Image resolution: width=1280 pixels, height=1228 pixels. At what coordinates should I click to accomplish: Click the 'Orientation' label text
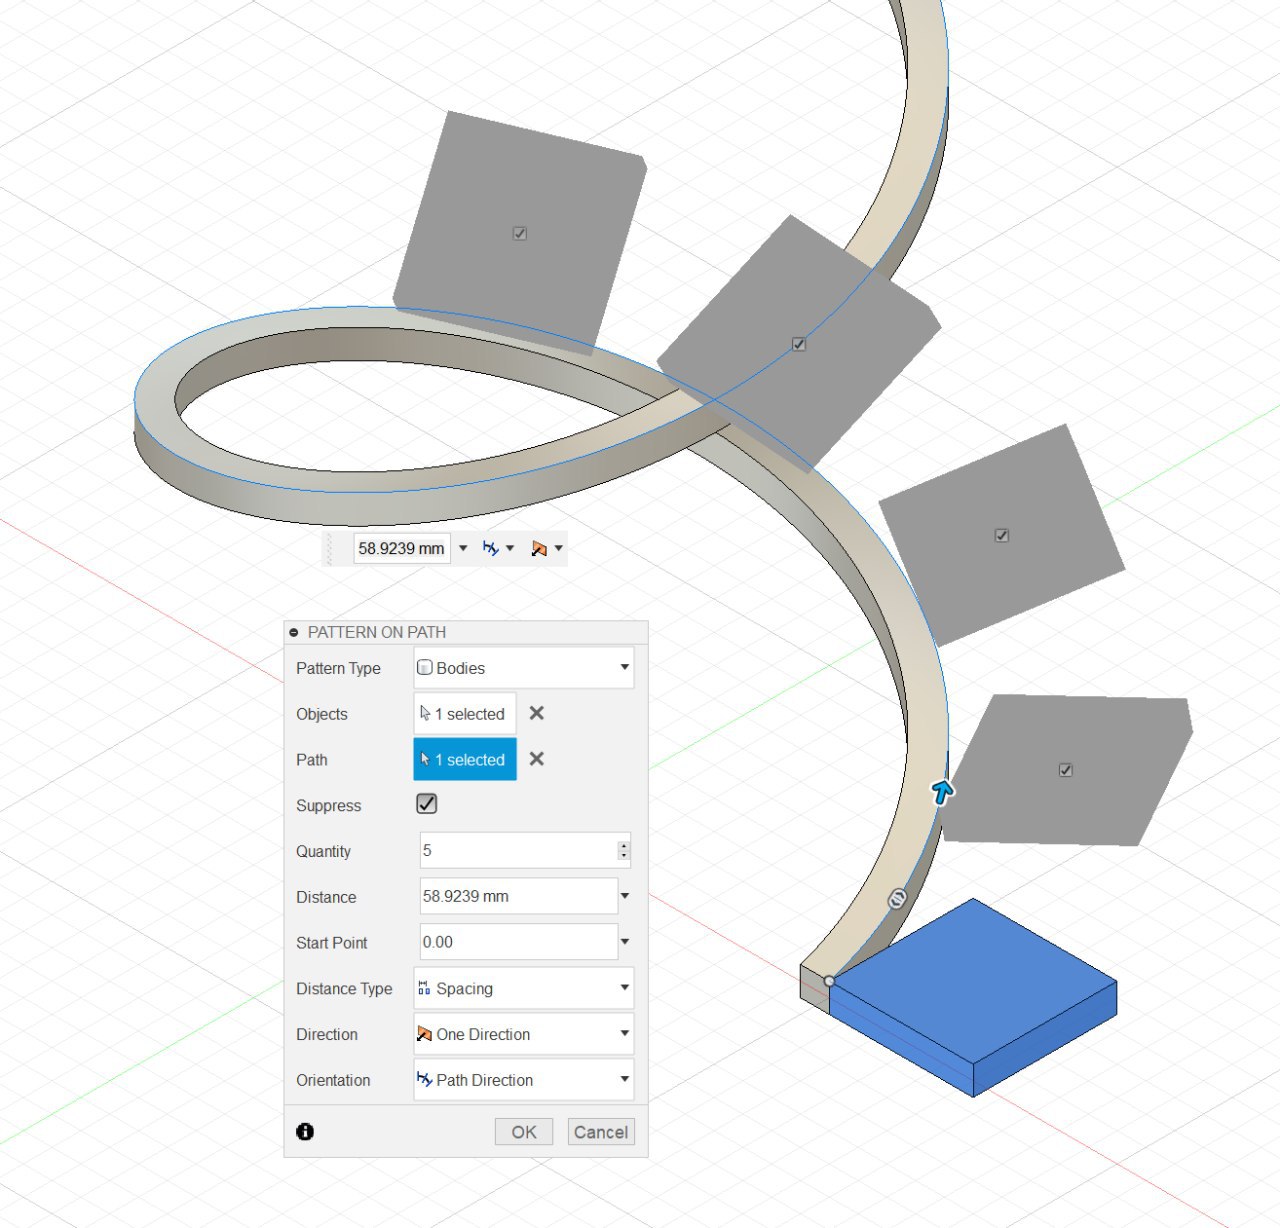[333, 1080]
